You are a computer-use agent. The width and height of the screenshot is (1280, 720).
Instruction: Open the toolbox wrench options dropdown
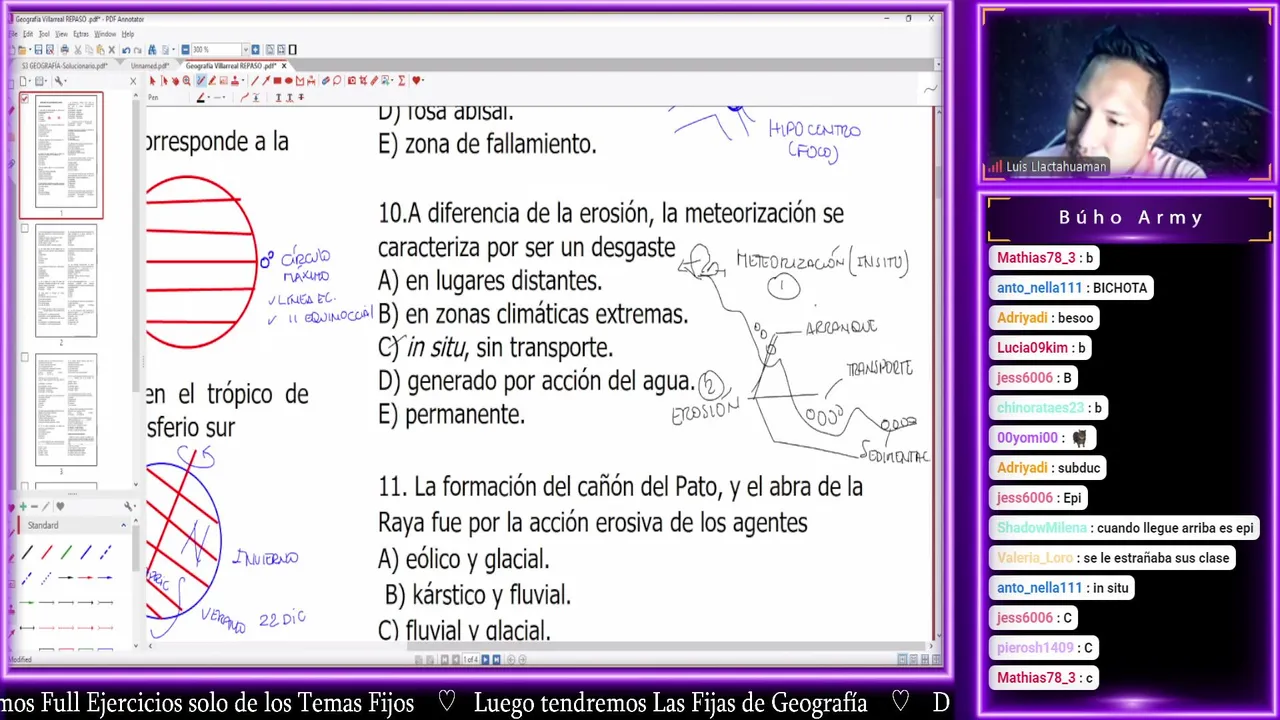135,506
